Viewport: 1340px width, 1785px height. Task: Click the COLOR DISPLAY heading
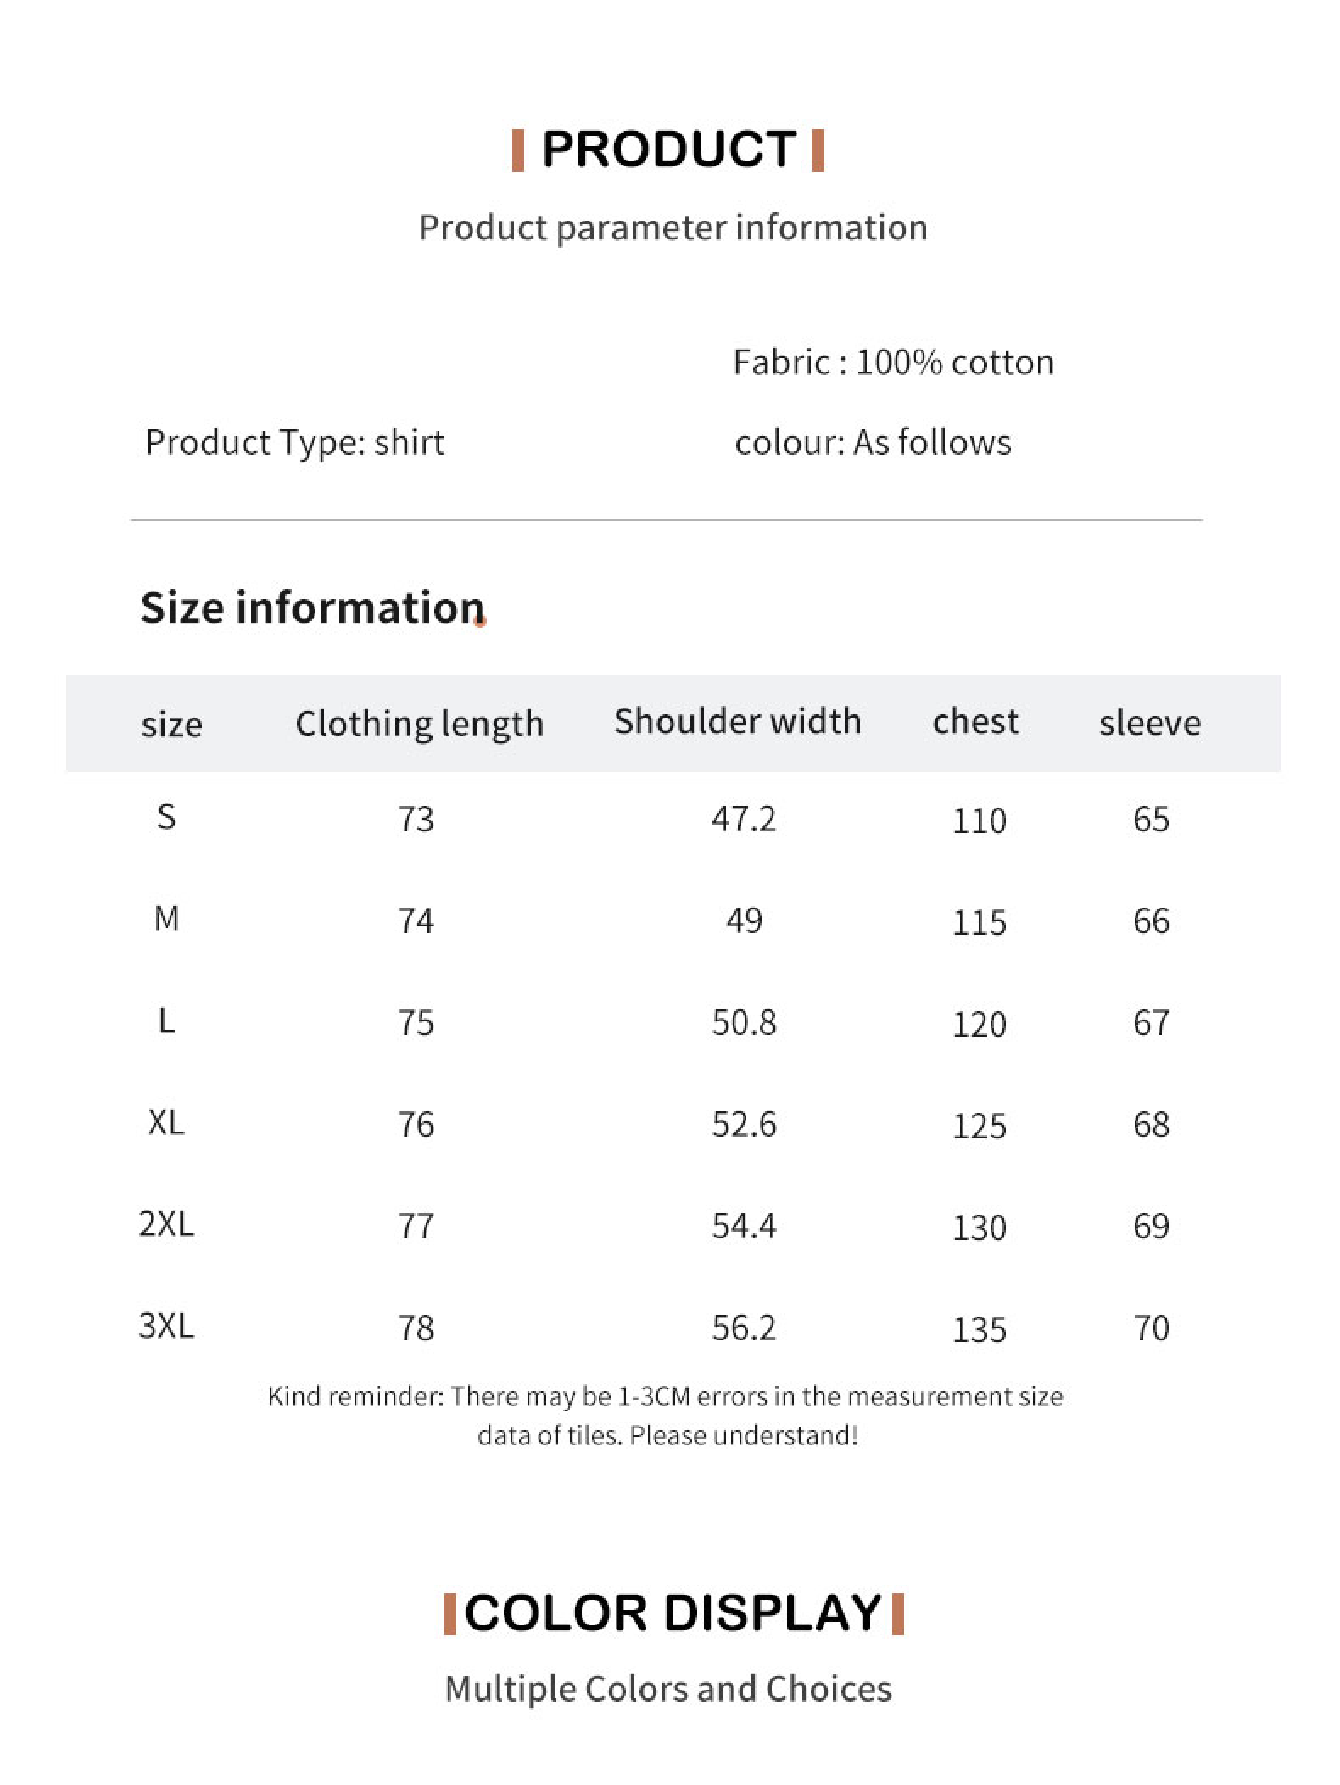[x=673, y=1613]
